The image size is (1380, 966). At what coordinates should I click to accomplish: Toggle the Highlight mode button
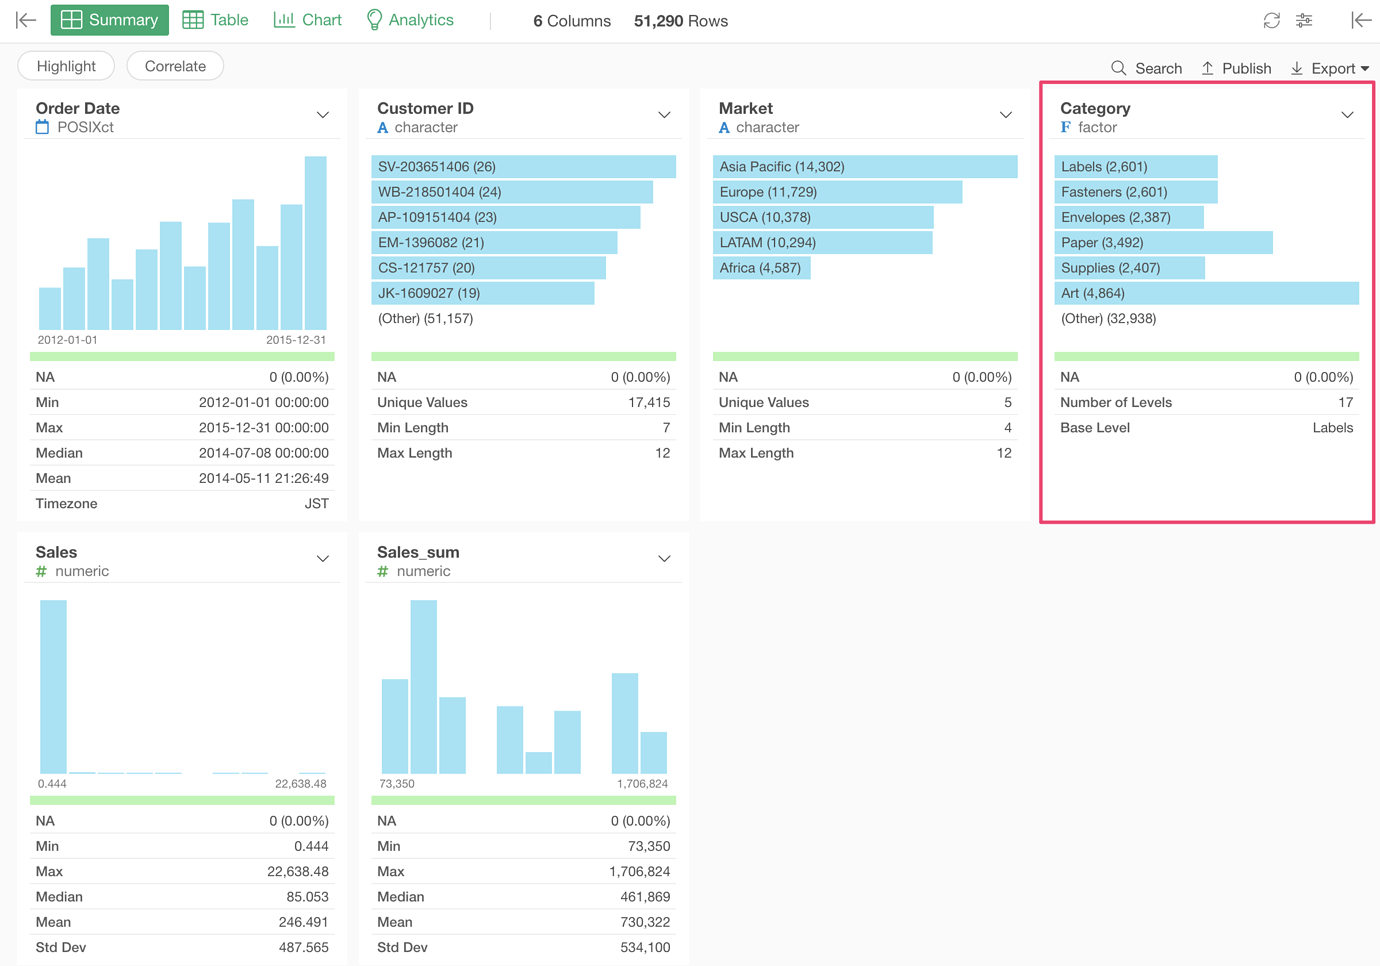pos(66,66)
